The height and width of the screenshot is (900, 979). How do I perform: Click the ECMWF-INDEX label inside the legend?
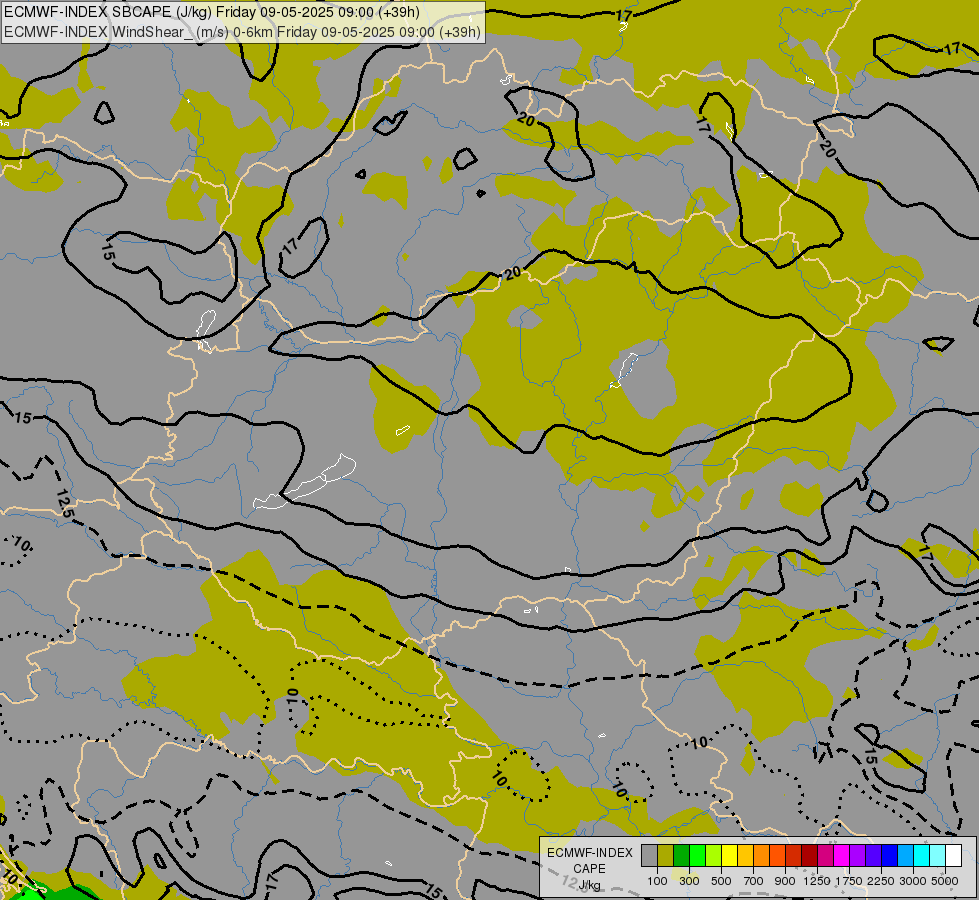click(x=590, y=853)
